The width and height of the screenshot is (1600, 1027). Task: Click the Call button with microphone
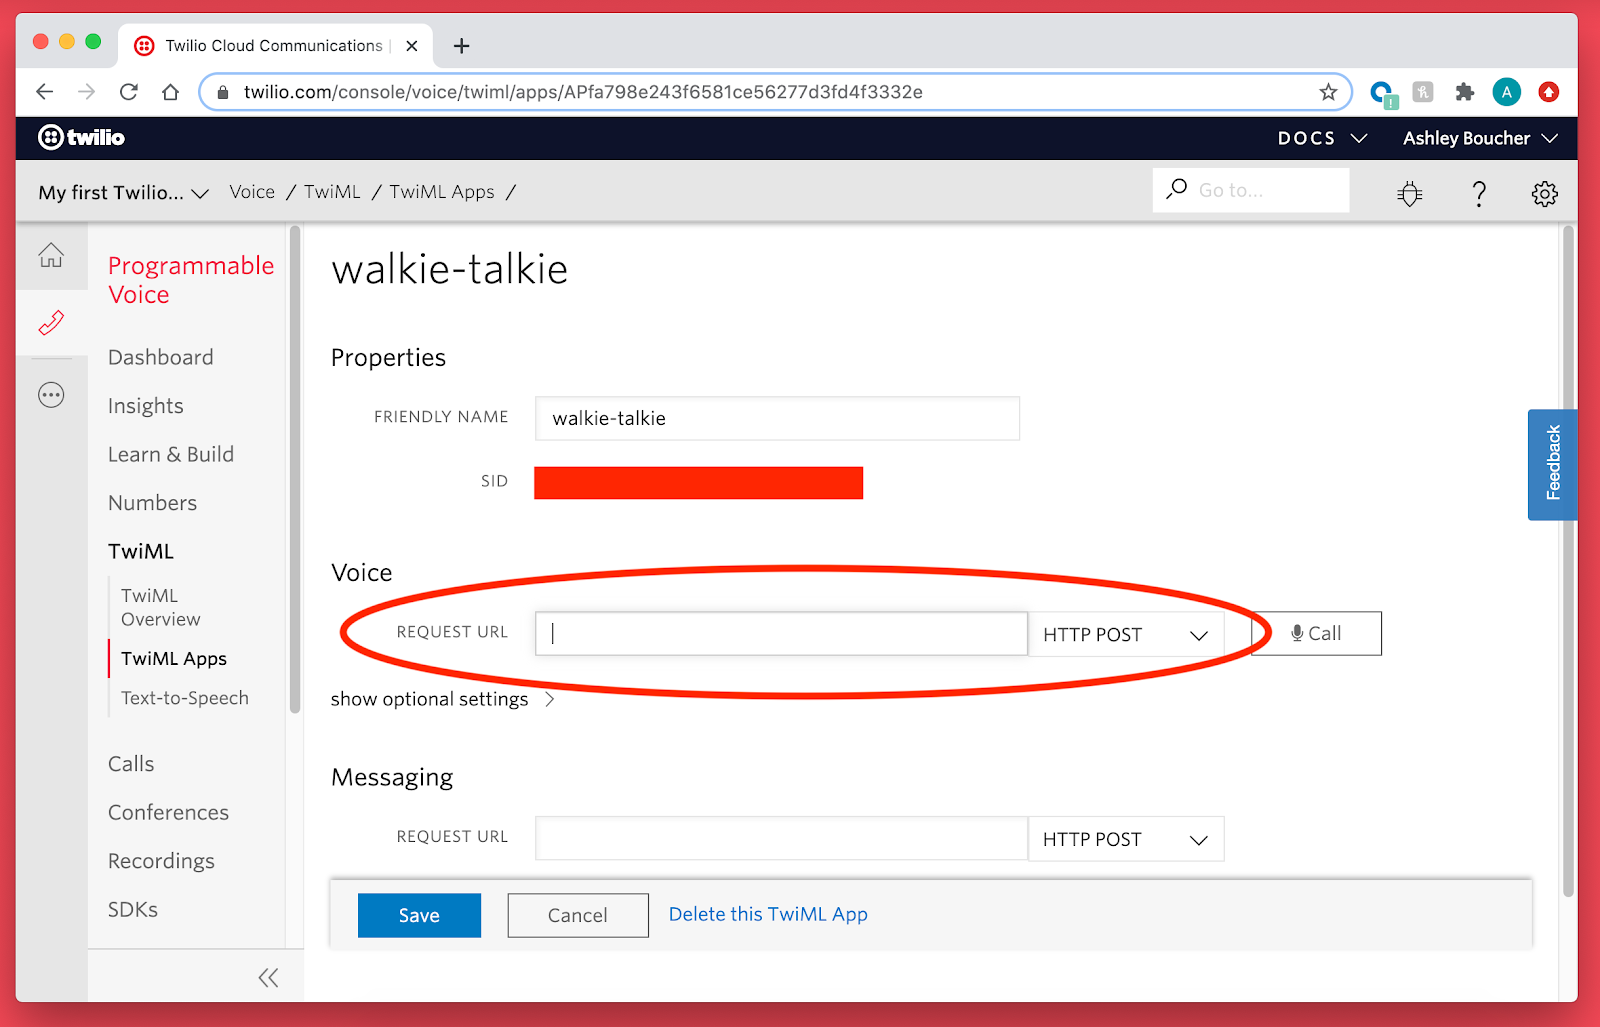pos(1316,633)
